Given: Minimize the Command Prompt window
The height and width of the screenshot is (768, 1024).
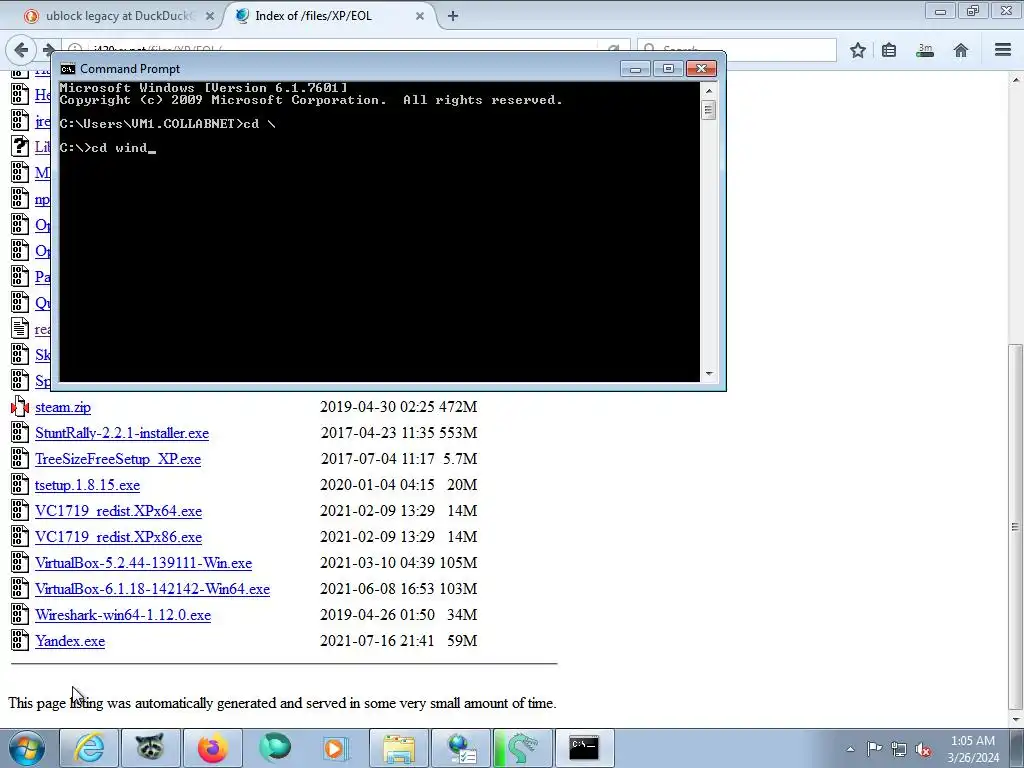Looking at the screenshot, I should 635,69.
